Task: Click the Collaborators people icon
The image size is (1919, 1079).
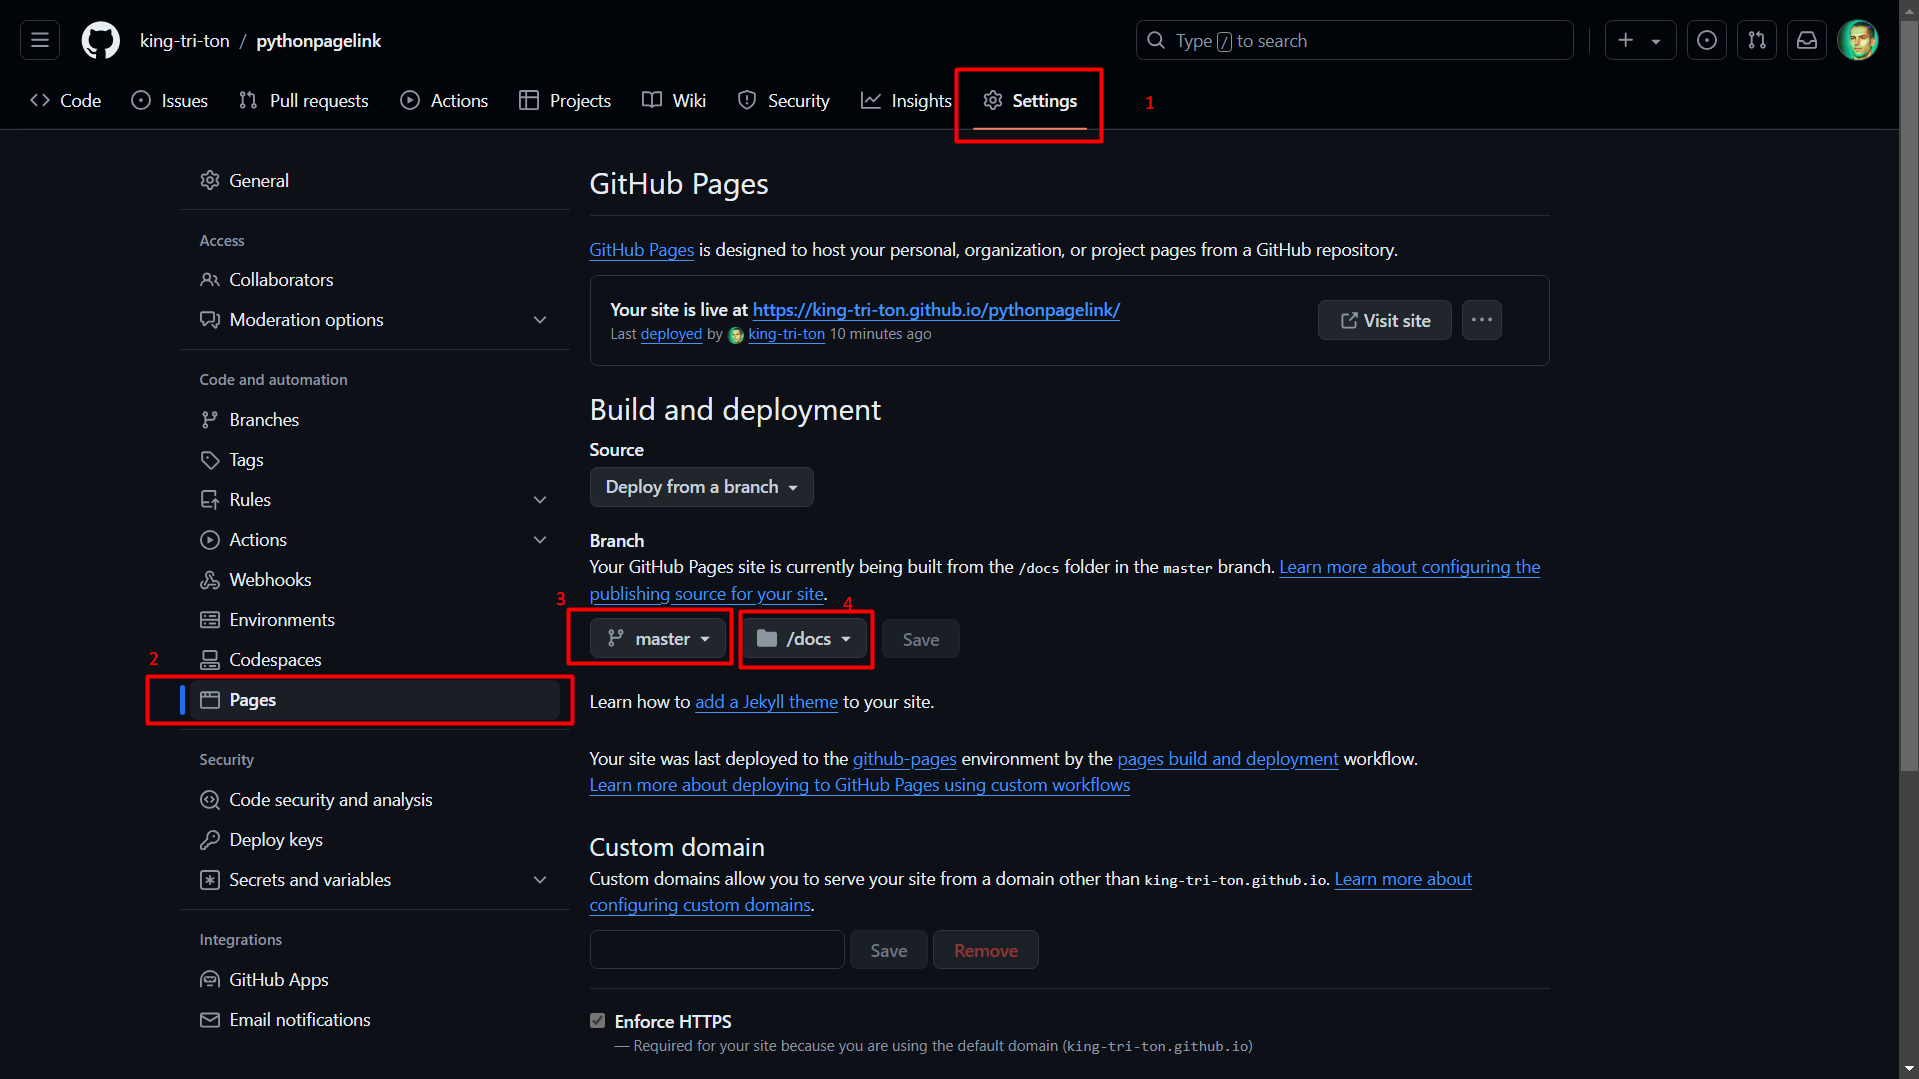Action: tap(209, 280)
